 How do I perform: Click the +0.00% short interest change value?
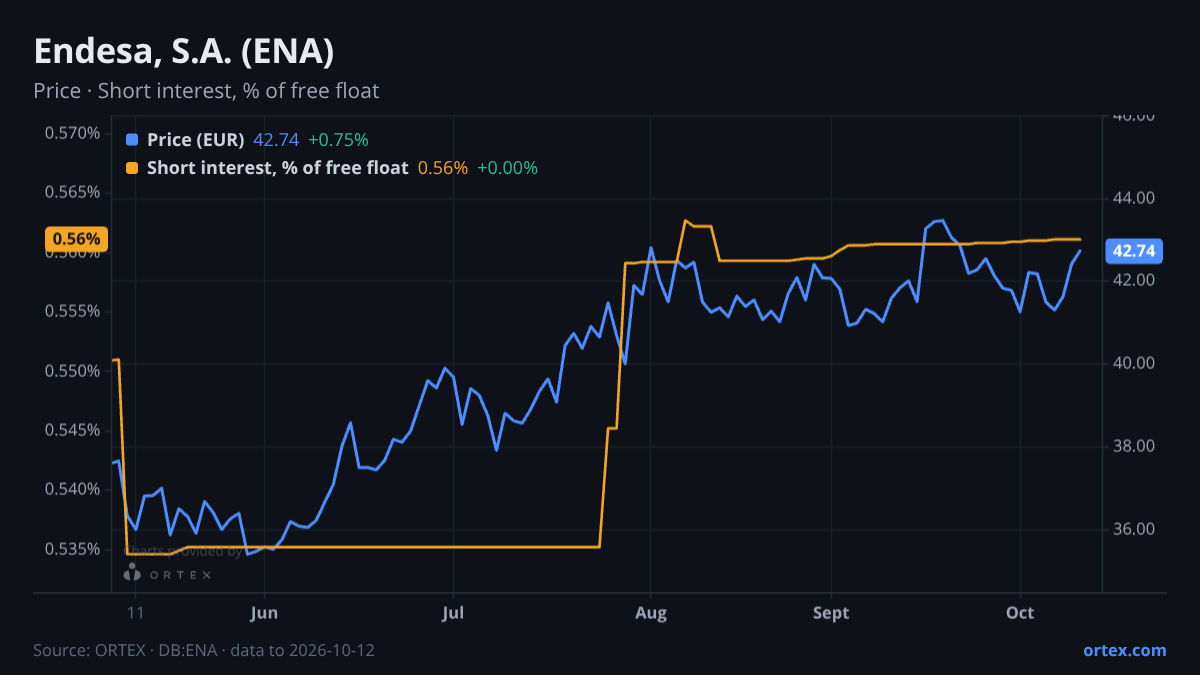[x=507, y=168]
